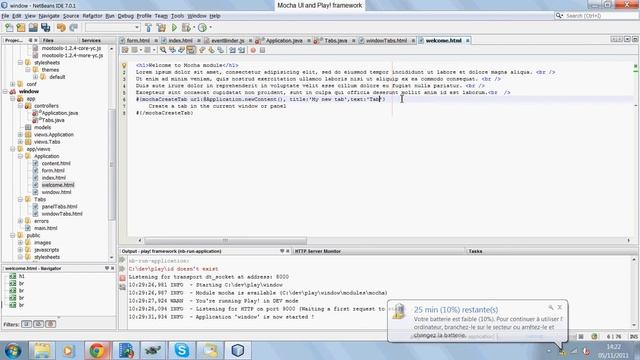Click the red Stop icon in Output panel
This screenshot has width=640, height=360.
(x=122, y=278)
